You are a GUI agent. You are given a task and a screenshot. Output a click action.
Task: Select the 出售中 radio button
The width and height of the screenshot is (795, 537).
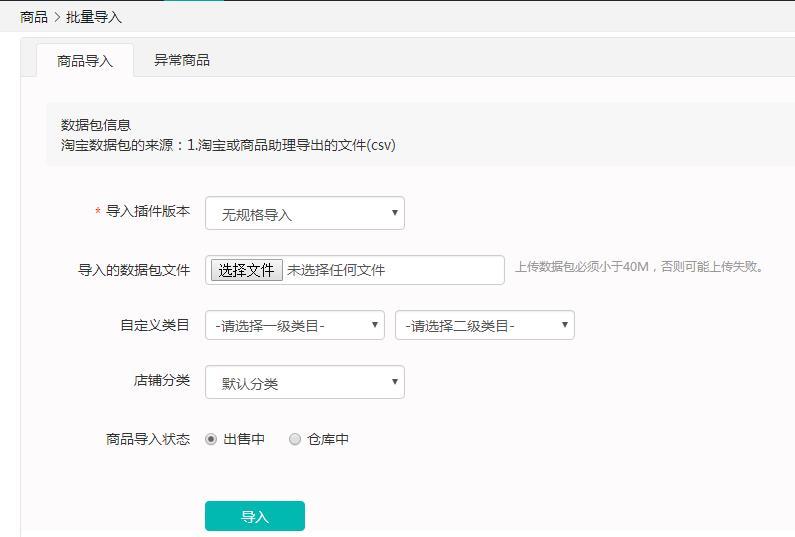coord(211,439)
